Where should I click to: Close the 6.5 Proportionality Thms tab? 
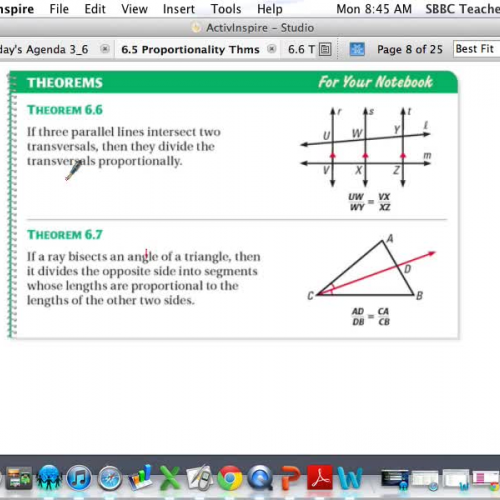click(x=272, y=49)
